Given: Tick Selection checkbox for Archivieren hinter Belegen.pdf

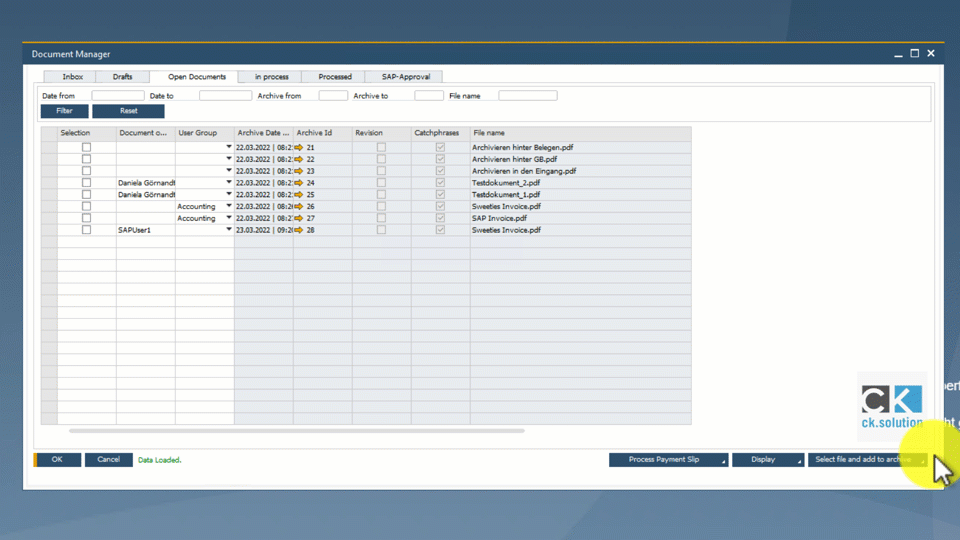Looking at the screenshot, I should tap(86, 148).
